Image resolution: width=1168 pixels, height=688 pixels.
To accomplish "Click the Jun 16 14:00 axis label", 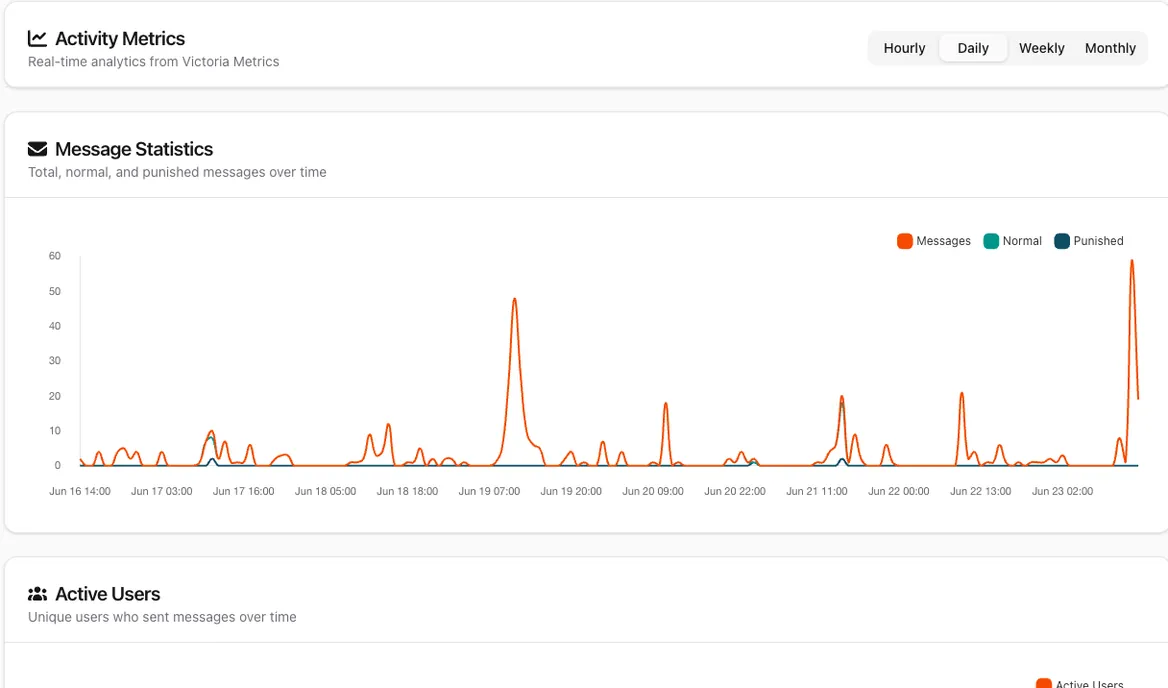I will coord(80,491).
